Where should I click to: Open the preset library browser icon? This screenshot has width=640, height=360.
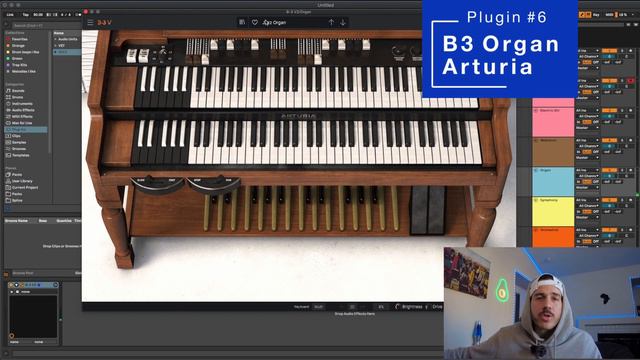coord(242,22)
